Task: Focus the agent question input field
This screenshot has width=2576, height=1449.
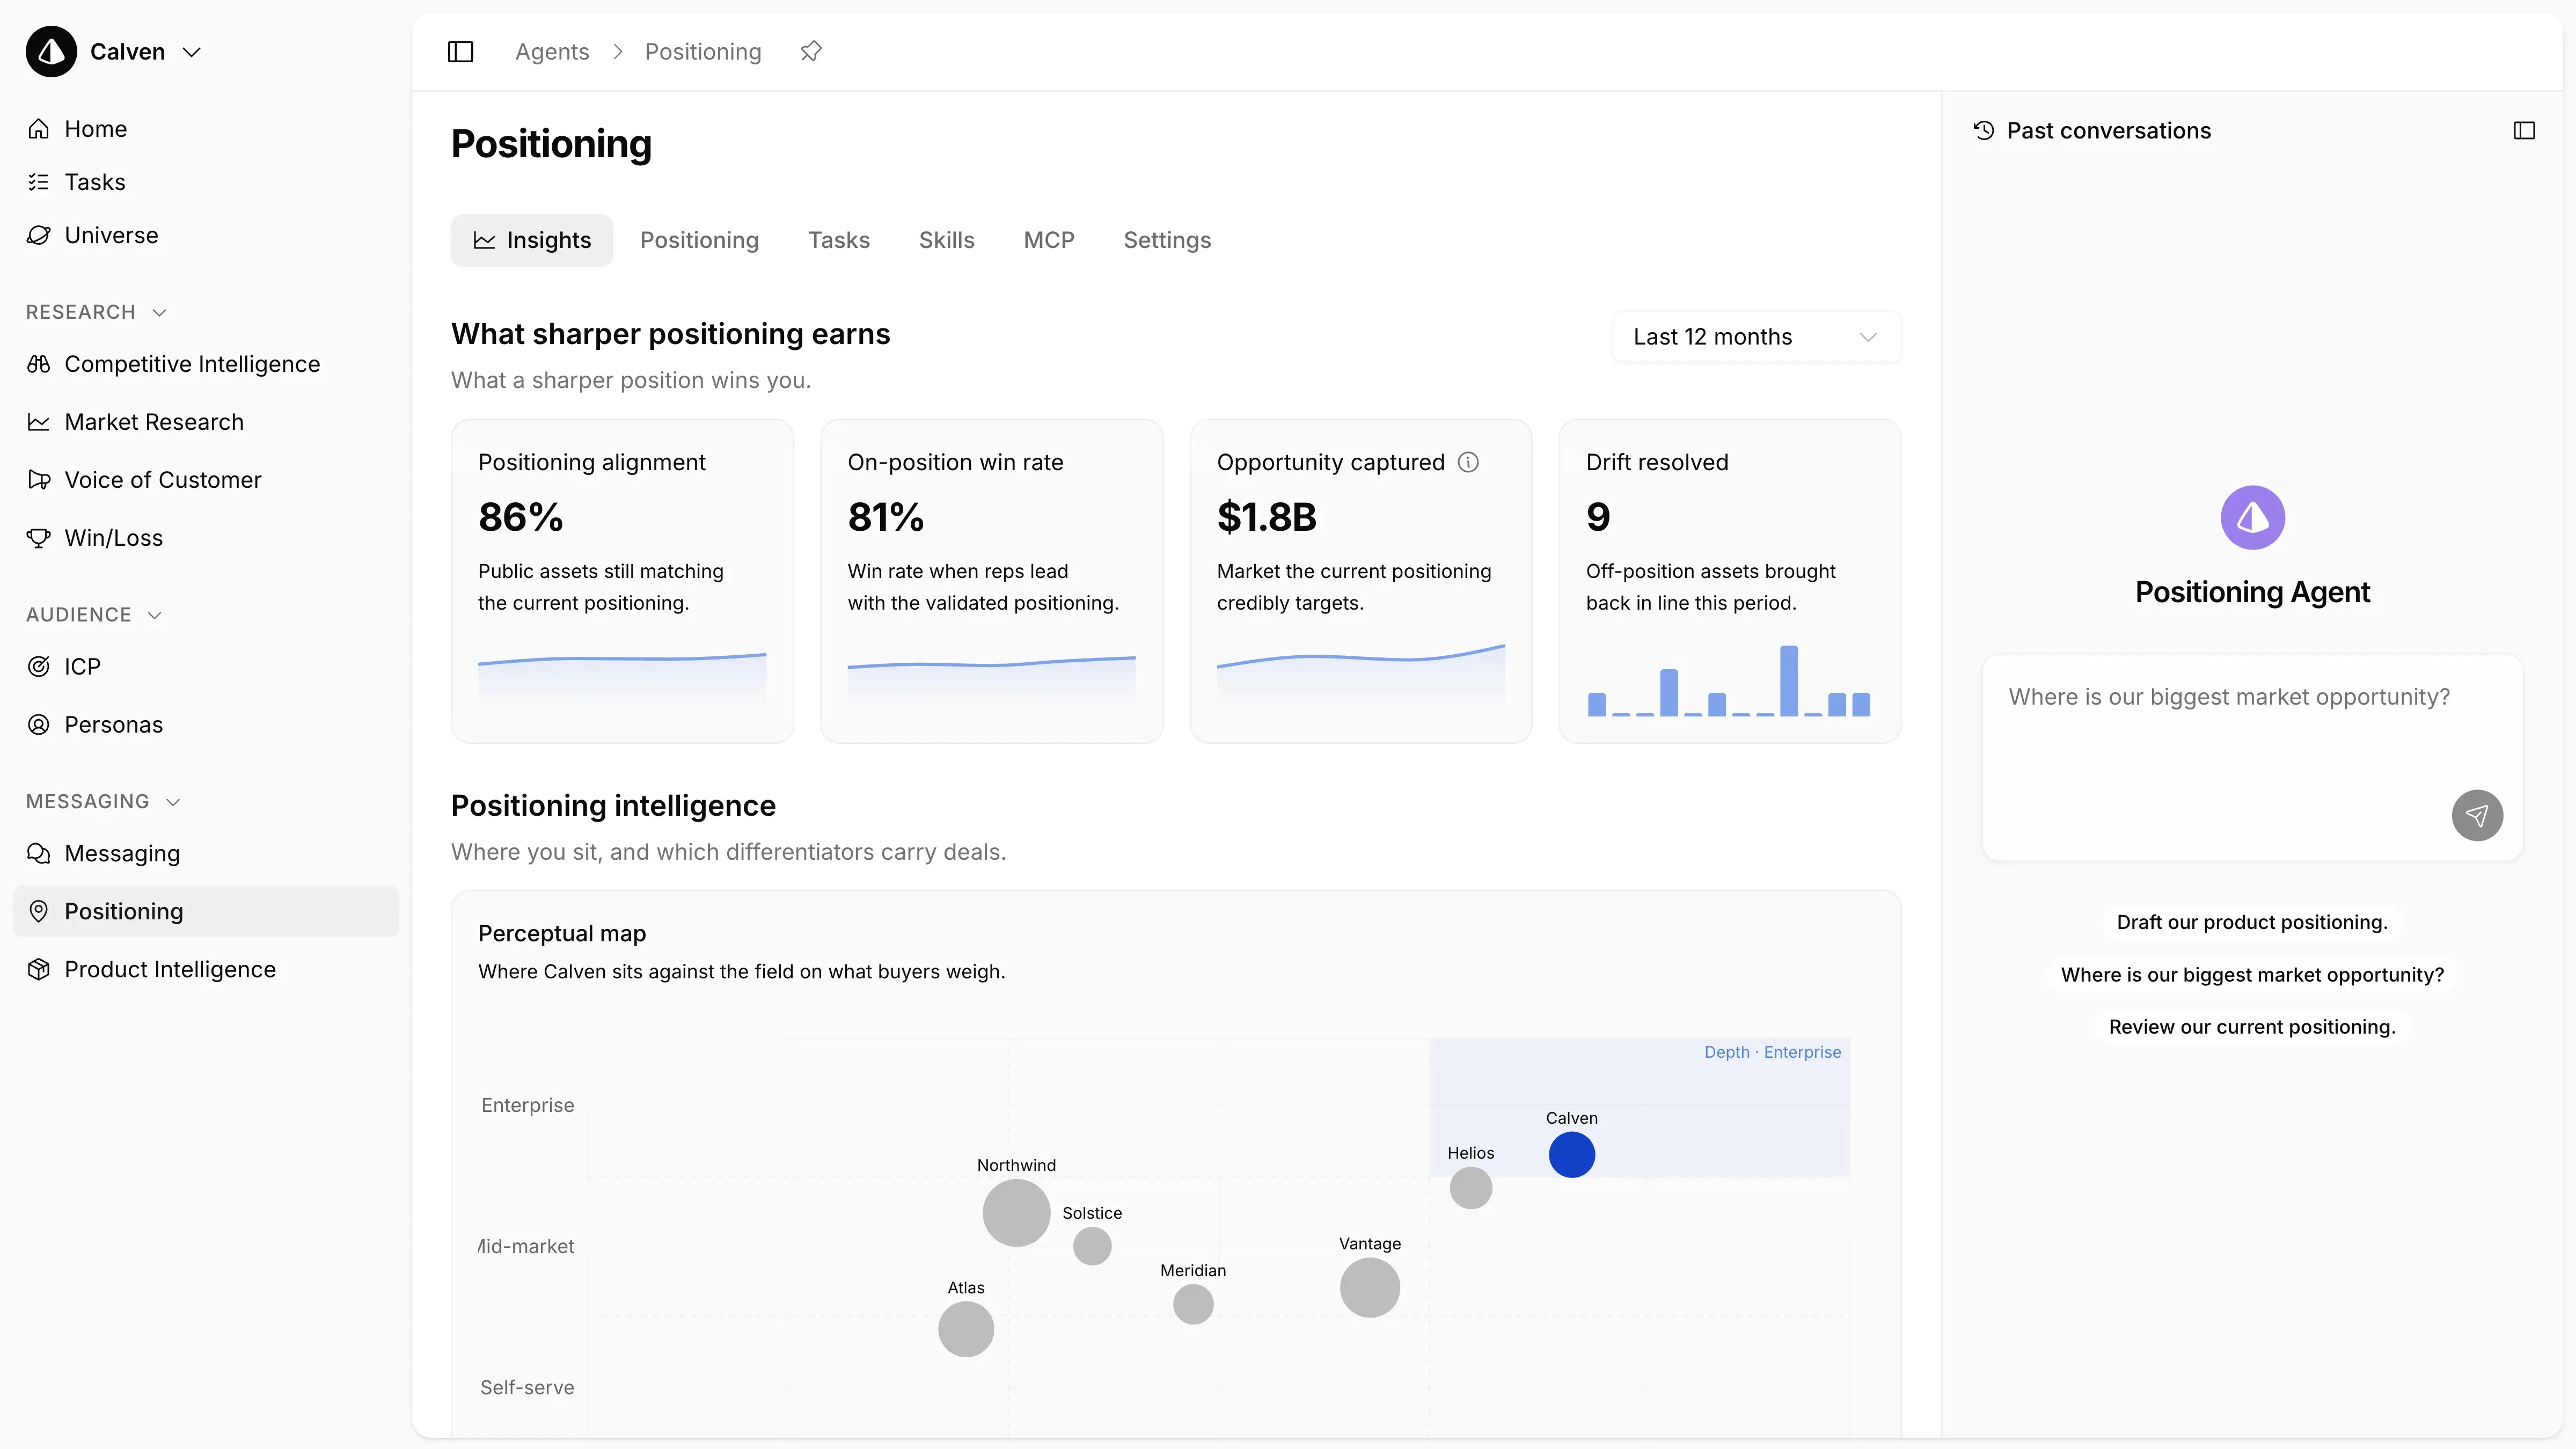Action: (x=2252, y=757)
